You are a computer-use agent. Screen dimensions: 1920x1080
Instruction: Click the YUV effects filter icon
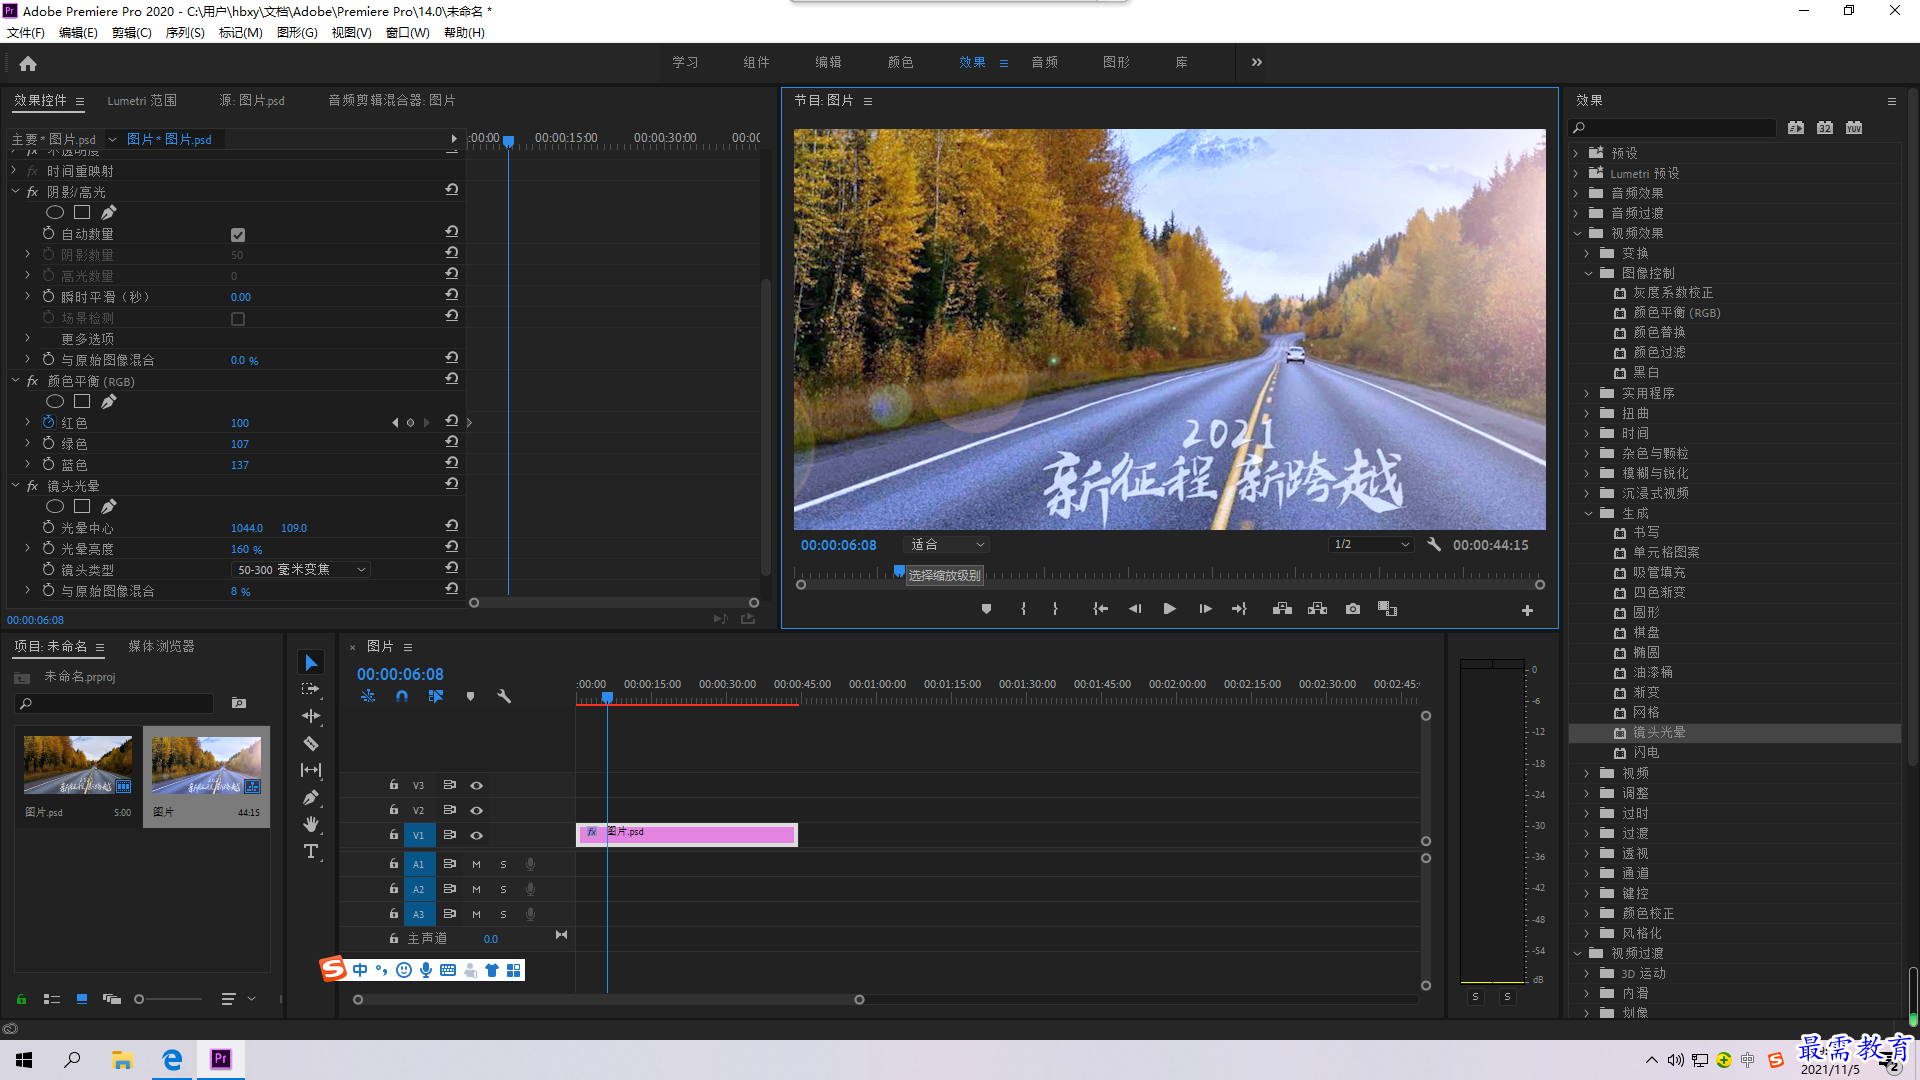1854,128
